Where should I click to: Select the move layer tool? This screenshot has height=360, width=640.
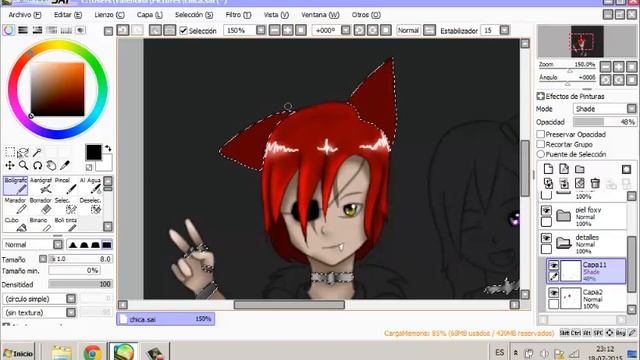point(10,165)
